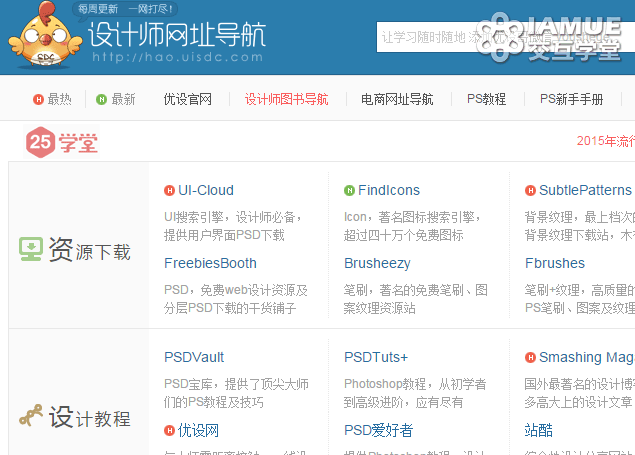Open the Brusheezy link
Screen dimensions: 635x455
click(x=377, y=264)
